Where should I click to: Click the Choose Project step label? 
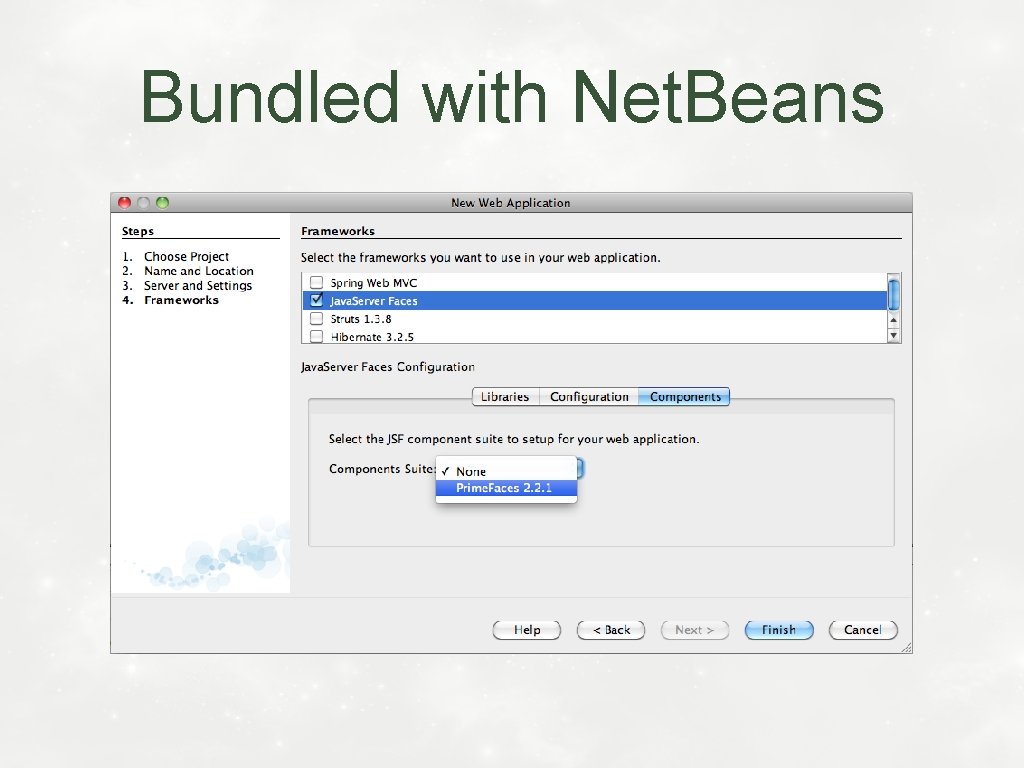tap(186, 257)
